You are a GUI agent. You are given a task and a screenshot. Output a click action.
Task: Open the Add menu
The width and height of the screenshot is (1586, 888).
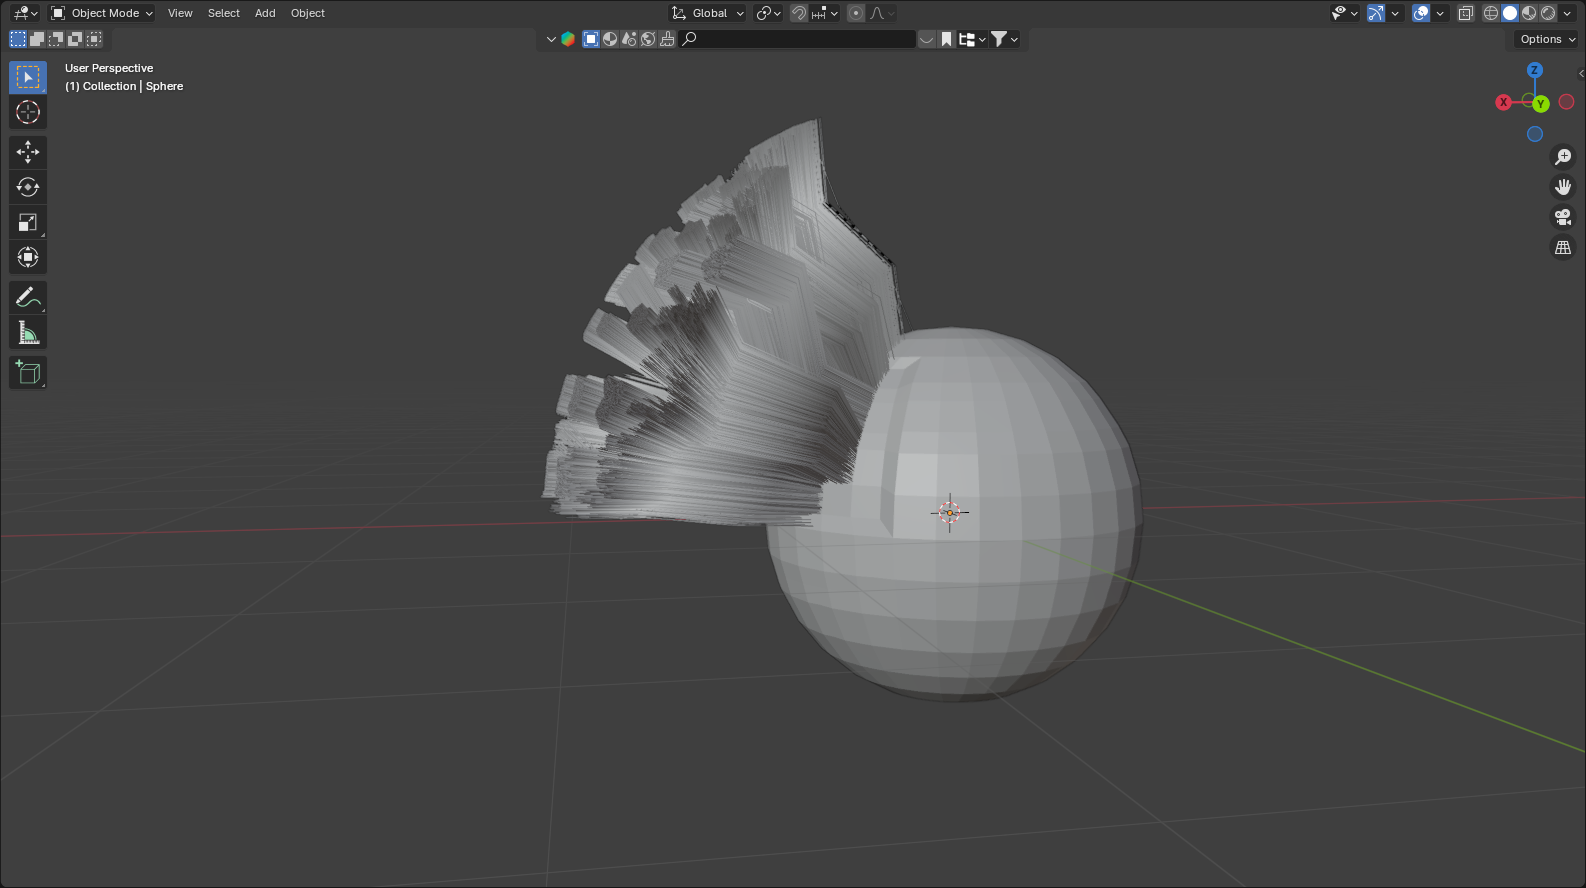tap(265, 13)
